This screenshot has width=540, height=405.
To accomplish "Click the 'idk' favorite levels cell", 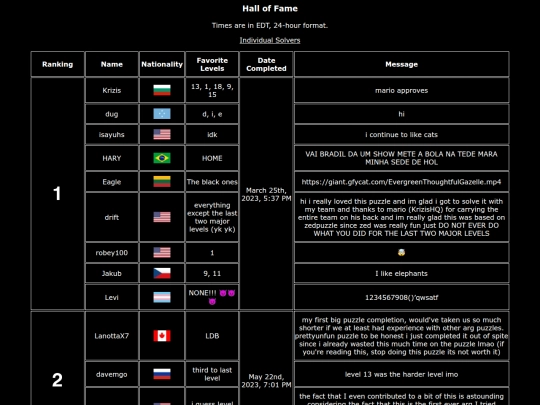I will [212, 135].
